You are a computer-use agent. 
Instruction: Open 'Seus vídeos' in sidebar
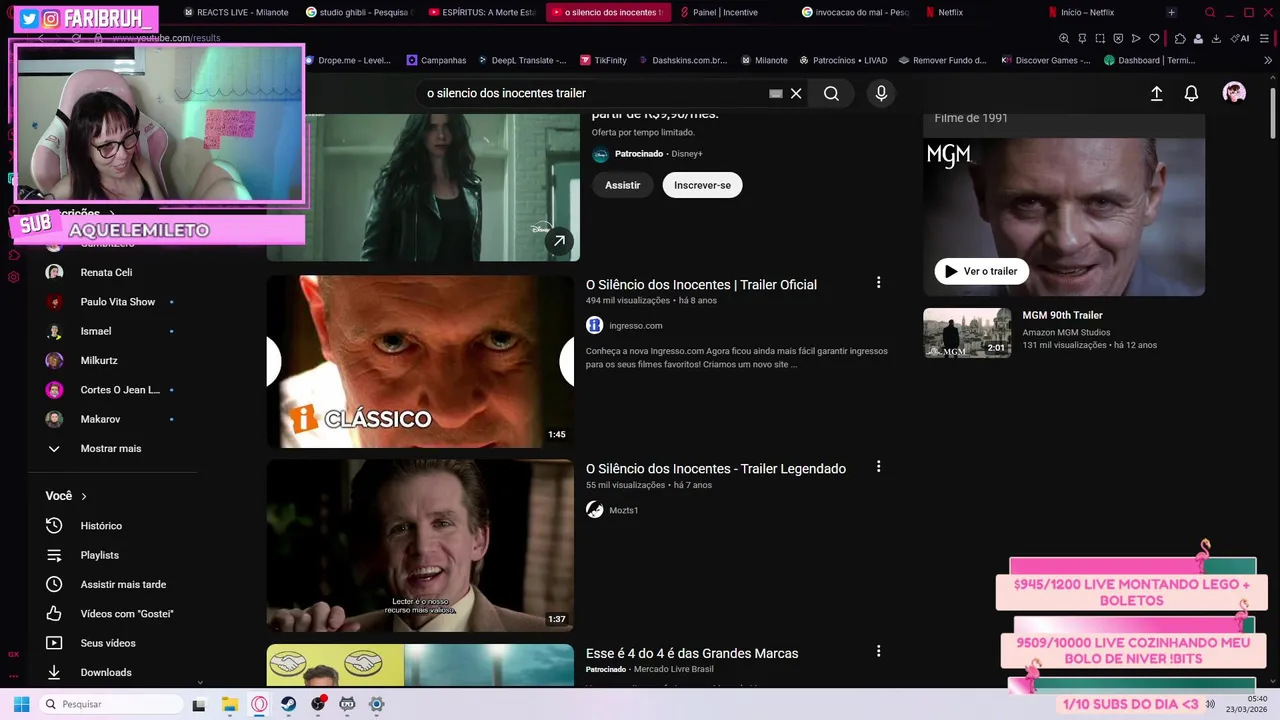pyautogui.click(x=110, y=643)
